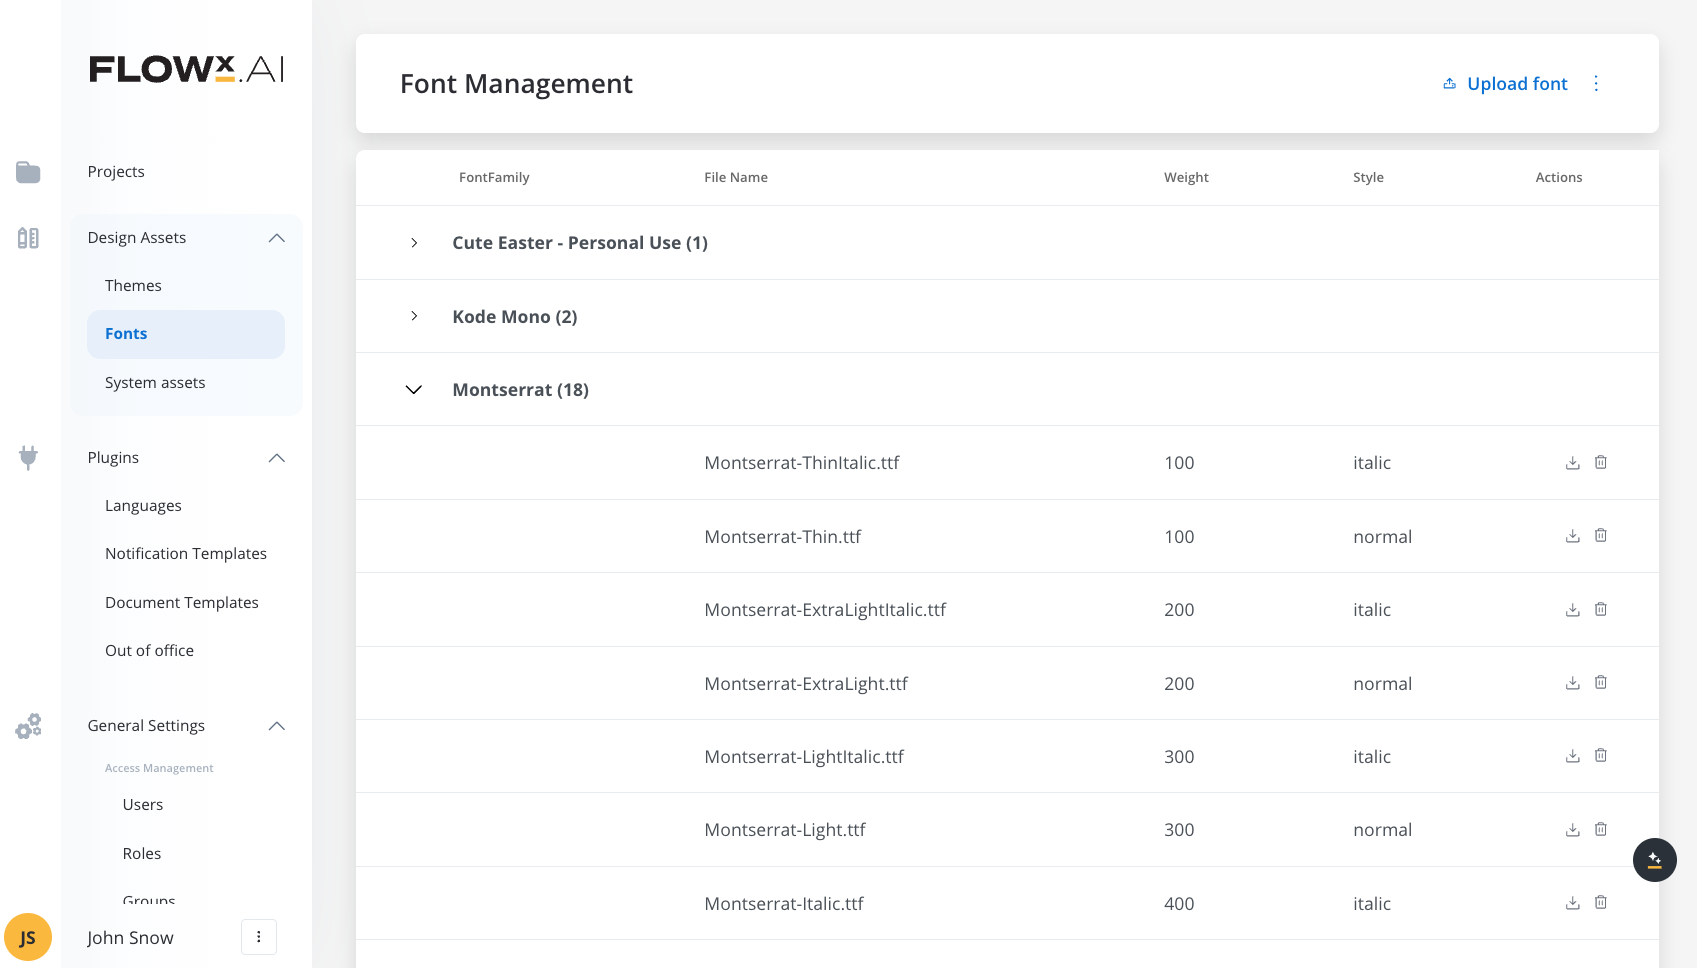This screenshot has height=968, width=1697.
Task: Open Out of office settings
Action: [150, 651]
